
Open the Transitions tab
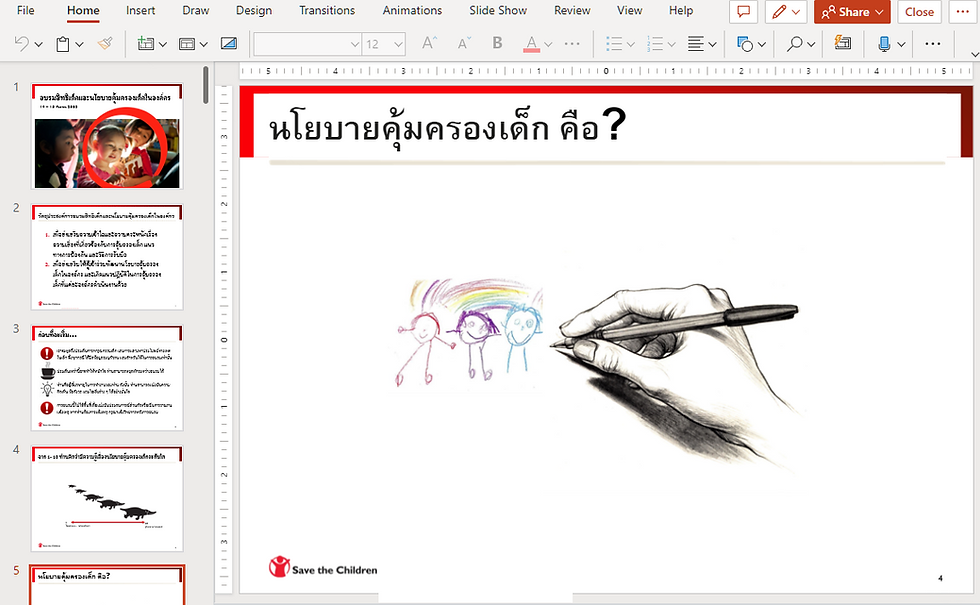[x=327, y=11]
